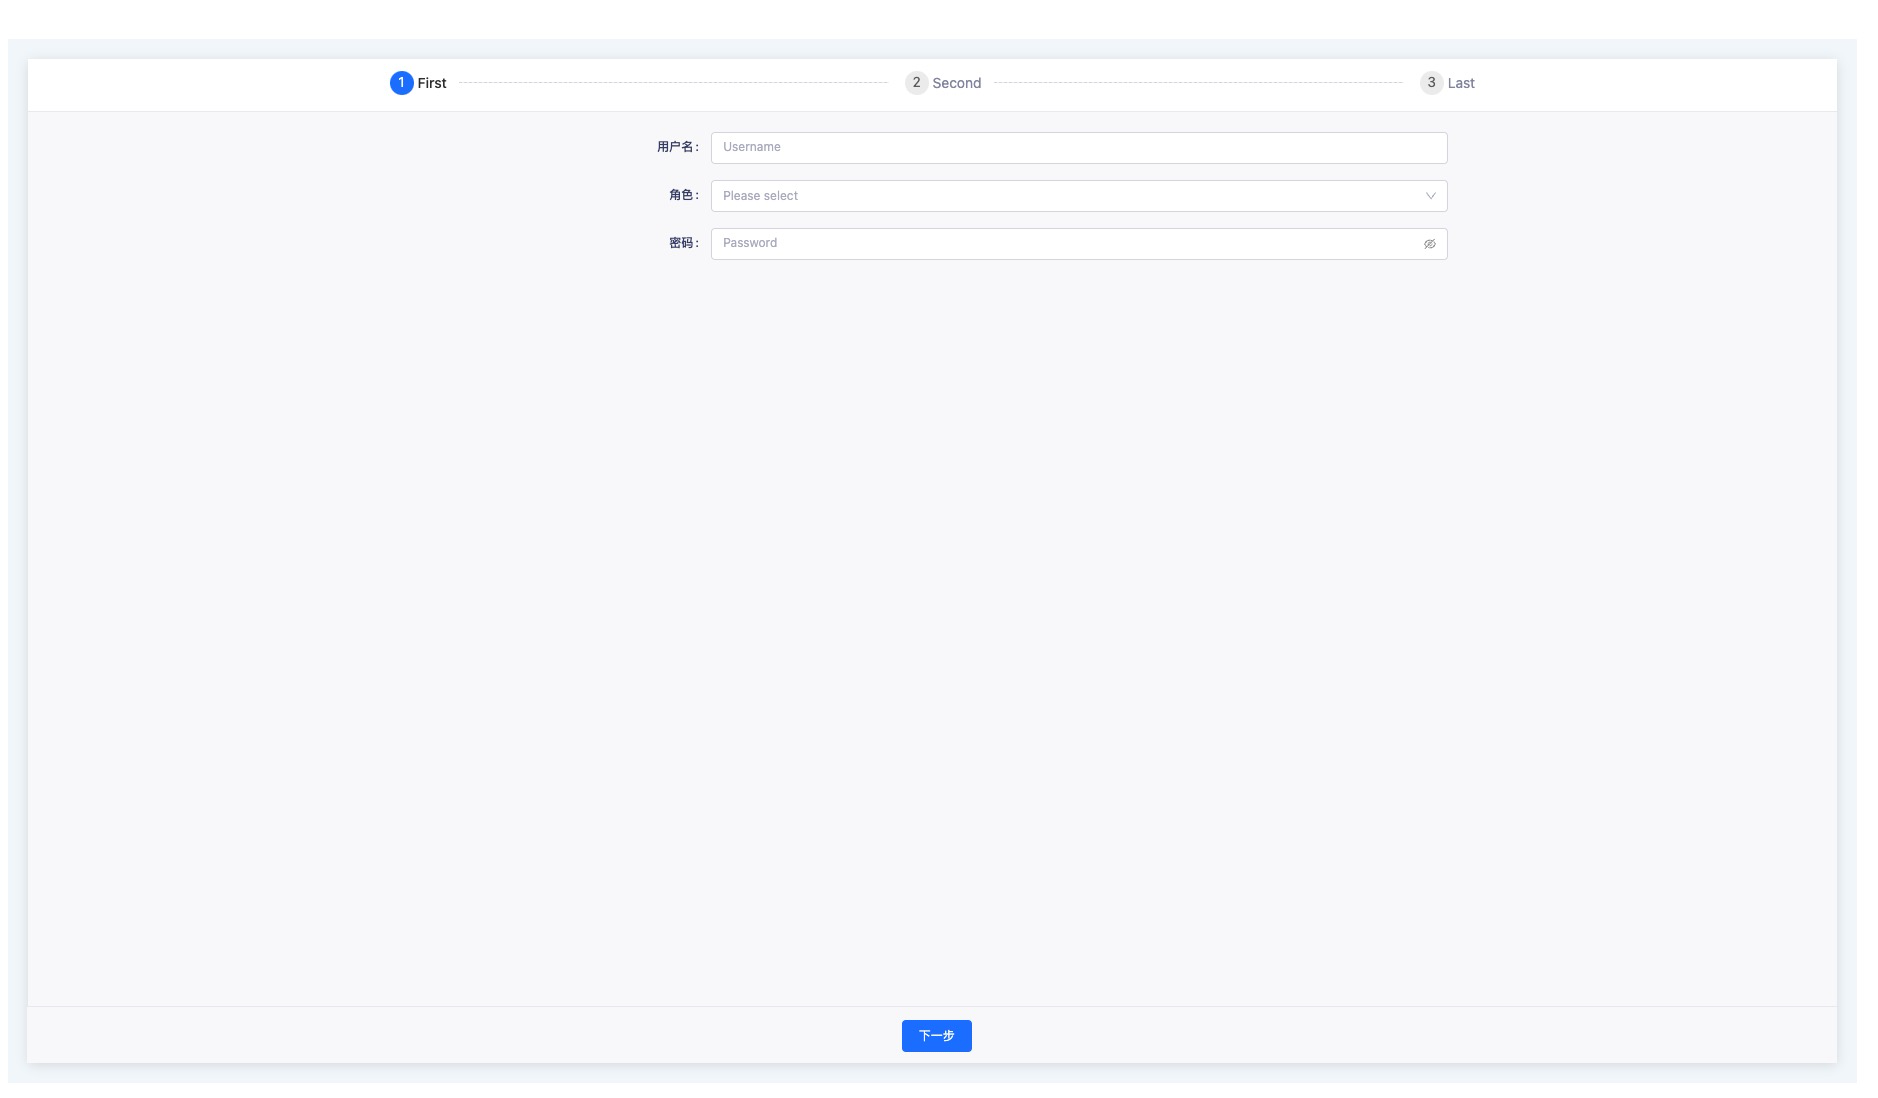Click the 下一步 next button
The image size is (1878, 1098).
[937, 1036]
